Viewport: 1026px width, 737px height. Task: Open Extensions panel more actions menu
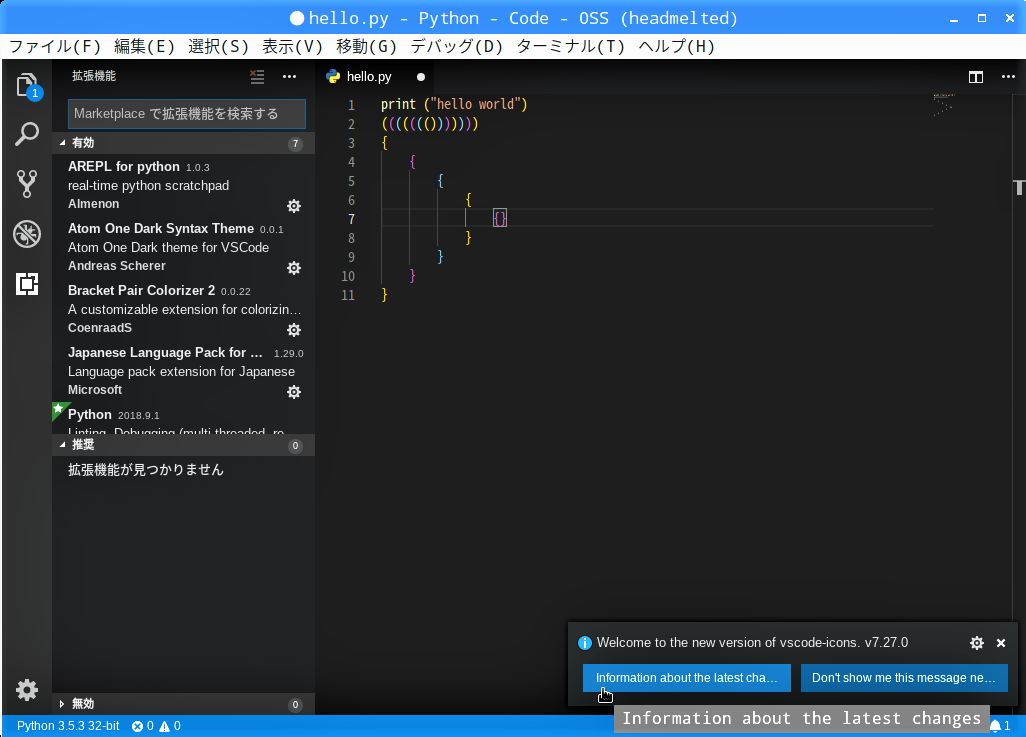[x=289, y=77]
